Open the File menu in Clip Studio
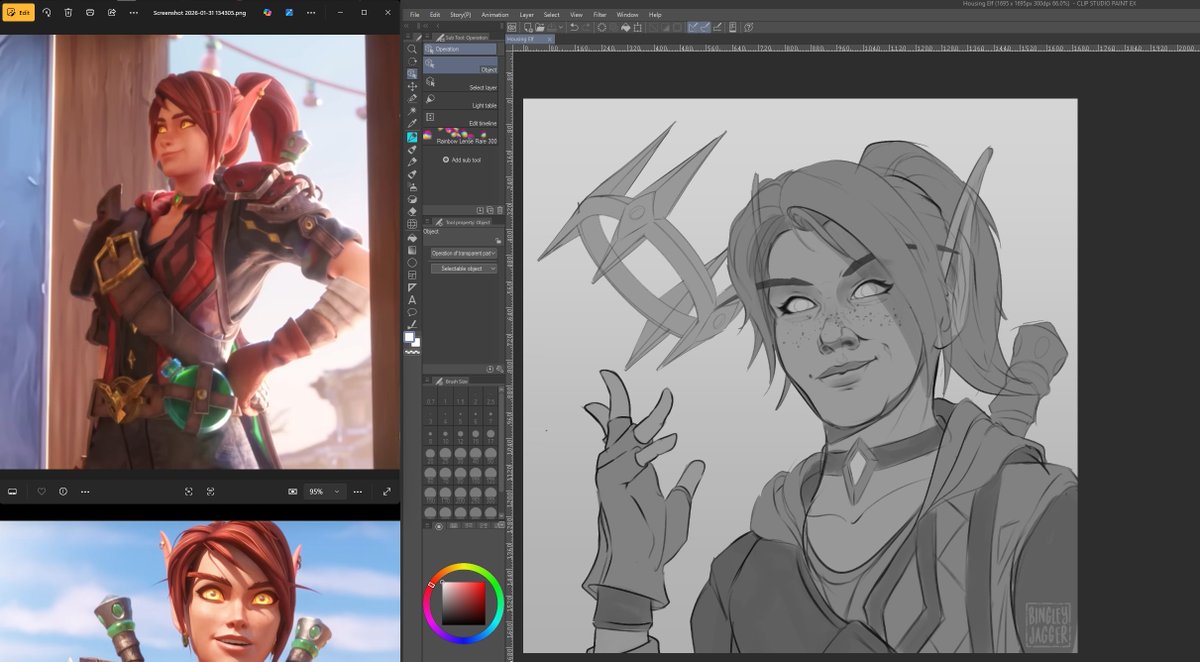Image resolution: width=1200 pixels, height=662 pixels. [414, 15]
